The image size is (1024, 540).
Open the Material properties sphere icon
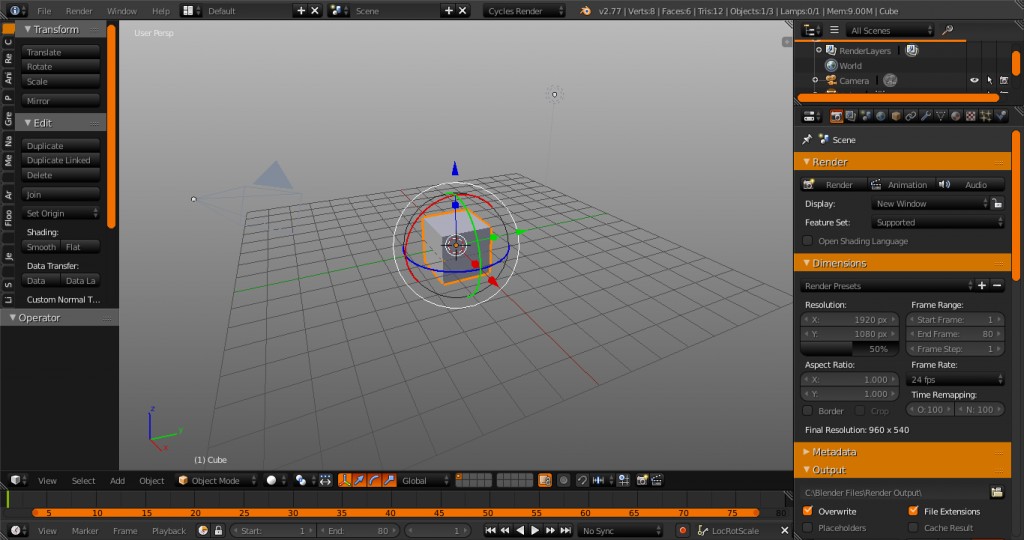coord(956,116)
